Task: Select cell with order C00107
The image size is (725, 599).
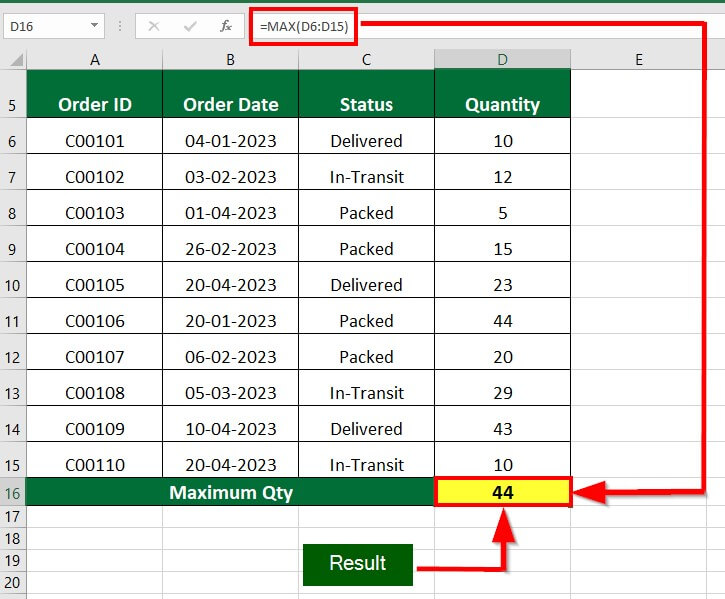Action: 95,352
